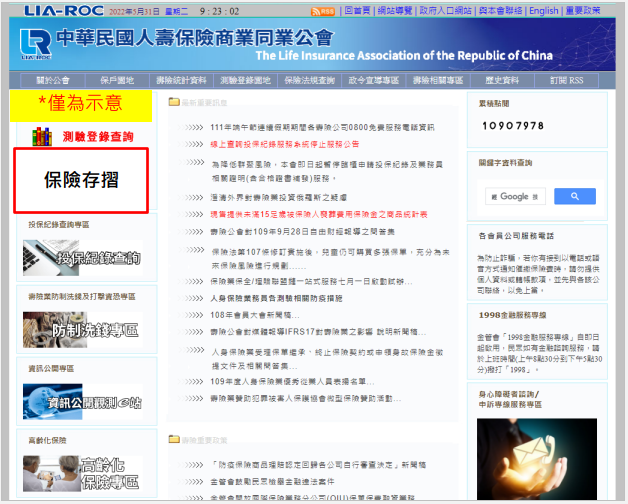Viewport: 628px width, 504px height.
Task: Open policy item 金管會鼓勵民眾檢舉金融違法案件
Action: point(272,482)
